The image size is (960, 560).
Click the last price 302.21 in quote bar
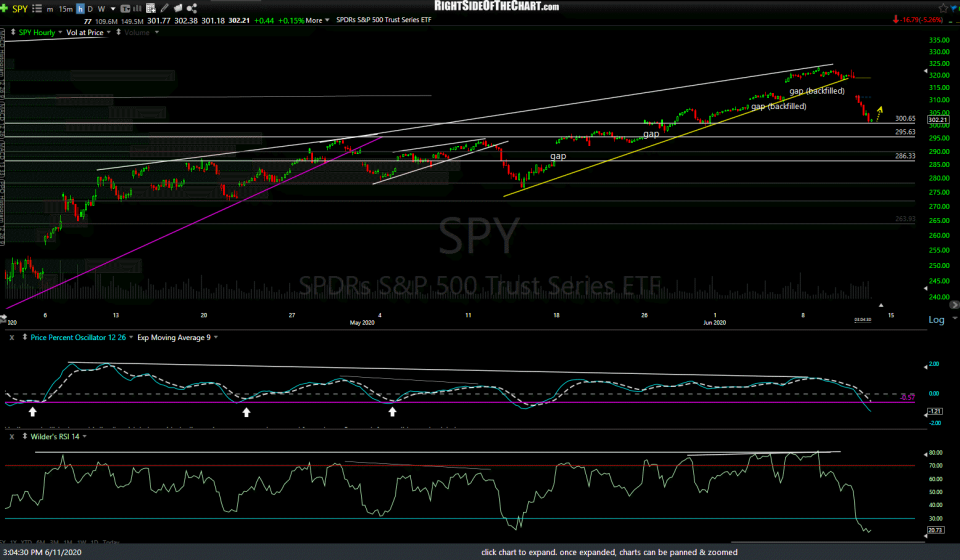pyautogui.click(x=239, y=20)
